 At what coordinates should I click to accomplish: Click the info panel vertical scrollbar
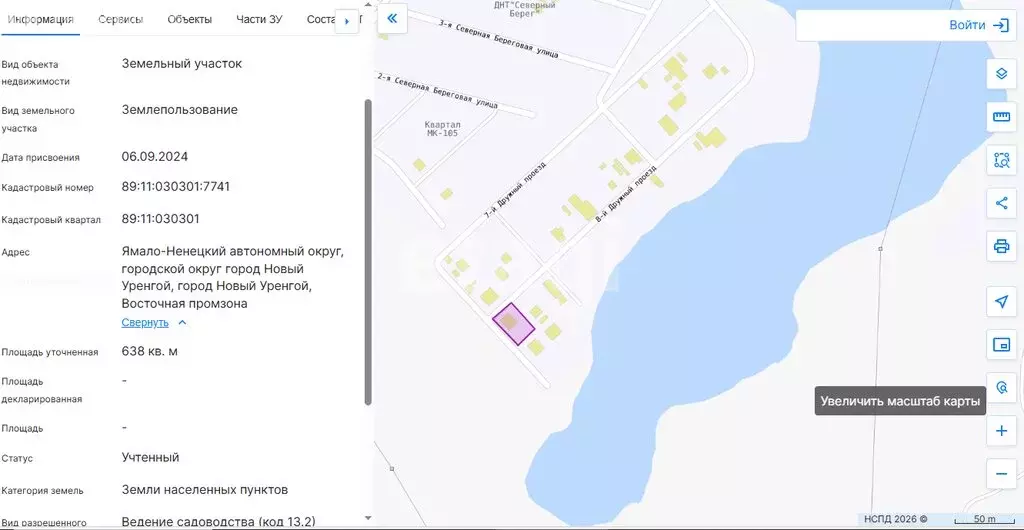point(368,250)
